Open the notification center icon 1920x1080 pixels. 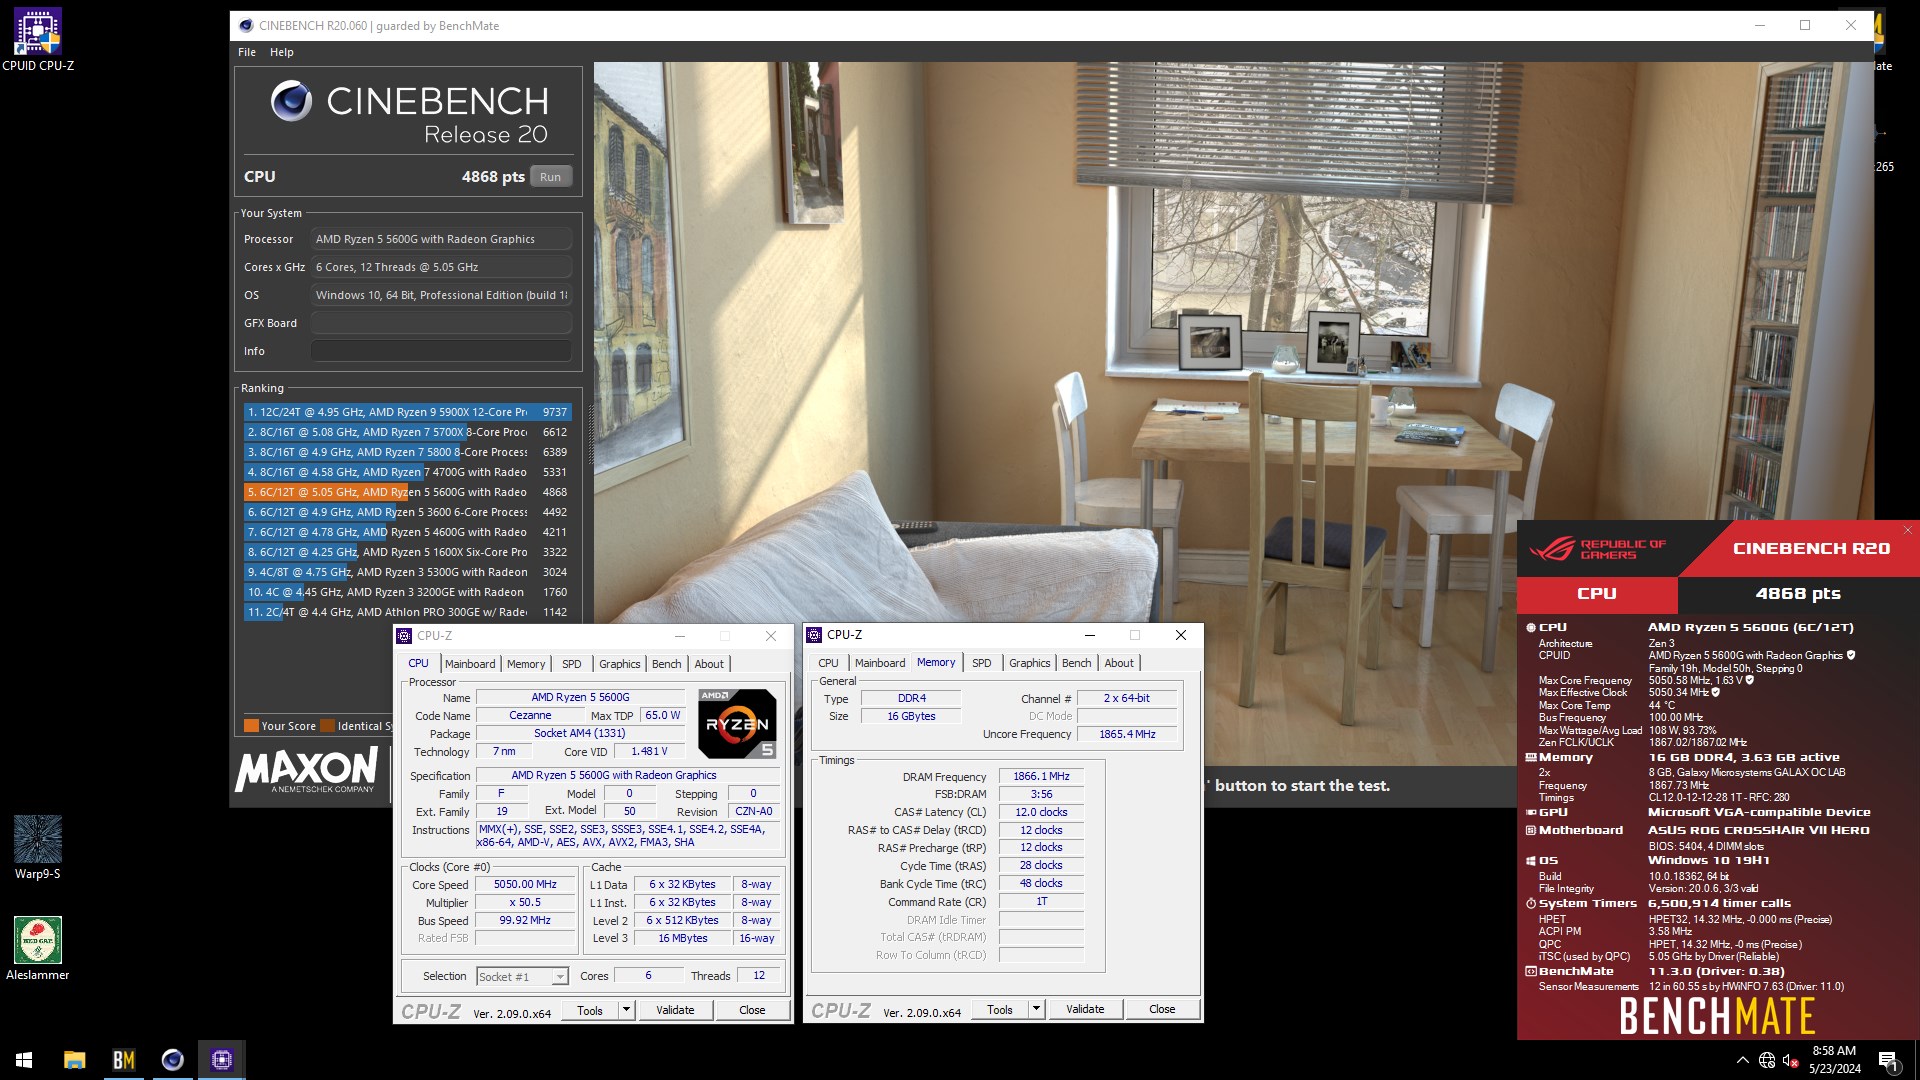(x=1888, y=1060)
